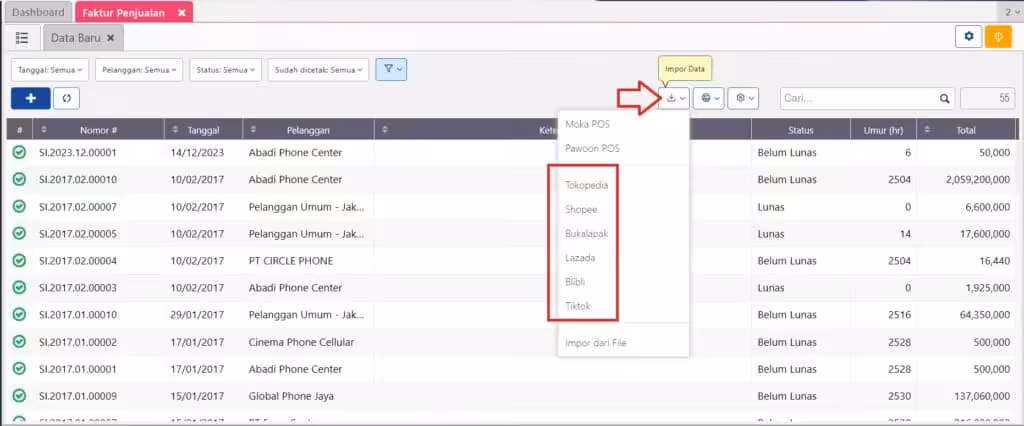Click status icon of SI.2017.02.00010
The width and height of the screenshot is (1024, 426).
pos(19,179)
